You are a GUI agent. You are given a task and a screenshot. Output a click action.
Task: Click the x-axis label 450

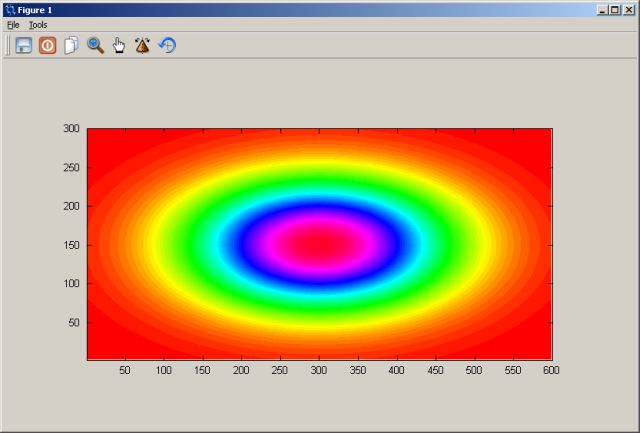click(436, 370)
